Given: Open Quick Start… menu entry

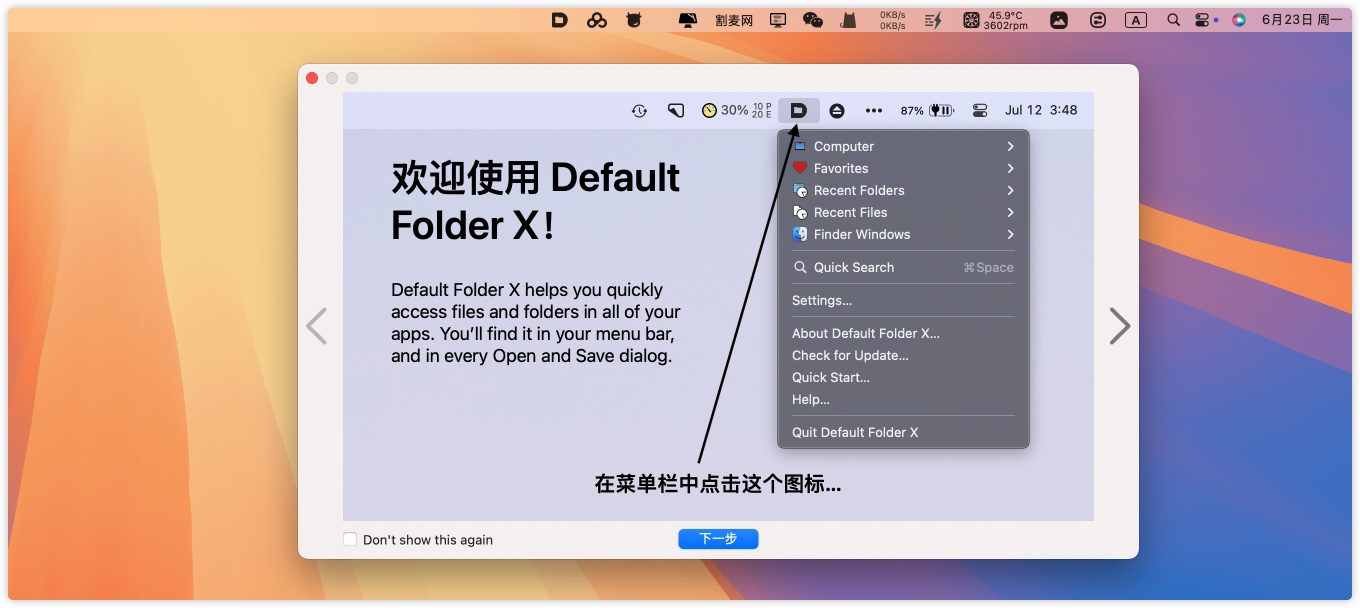Looking at the screenshot, I should 903,377.
